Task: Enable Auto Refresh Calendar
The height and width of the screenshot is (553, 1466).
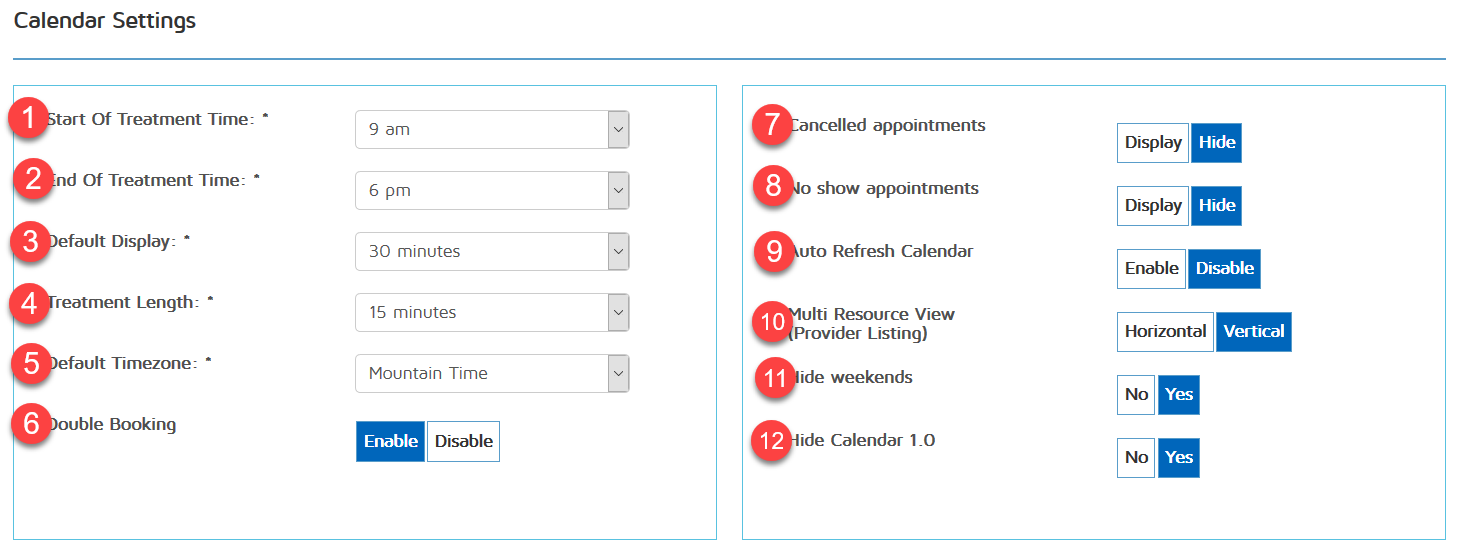Action: tap(1151, 269)
